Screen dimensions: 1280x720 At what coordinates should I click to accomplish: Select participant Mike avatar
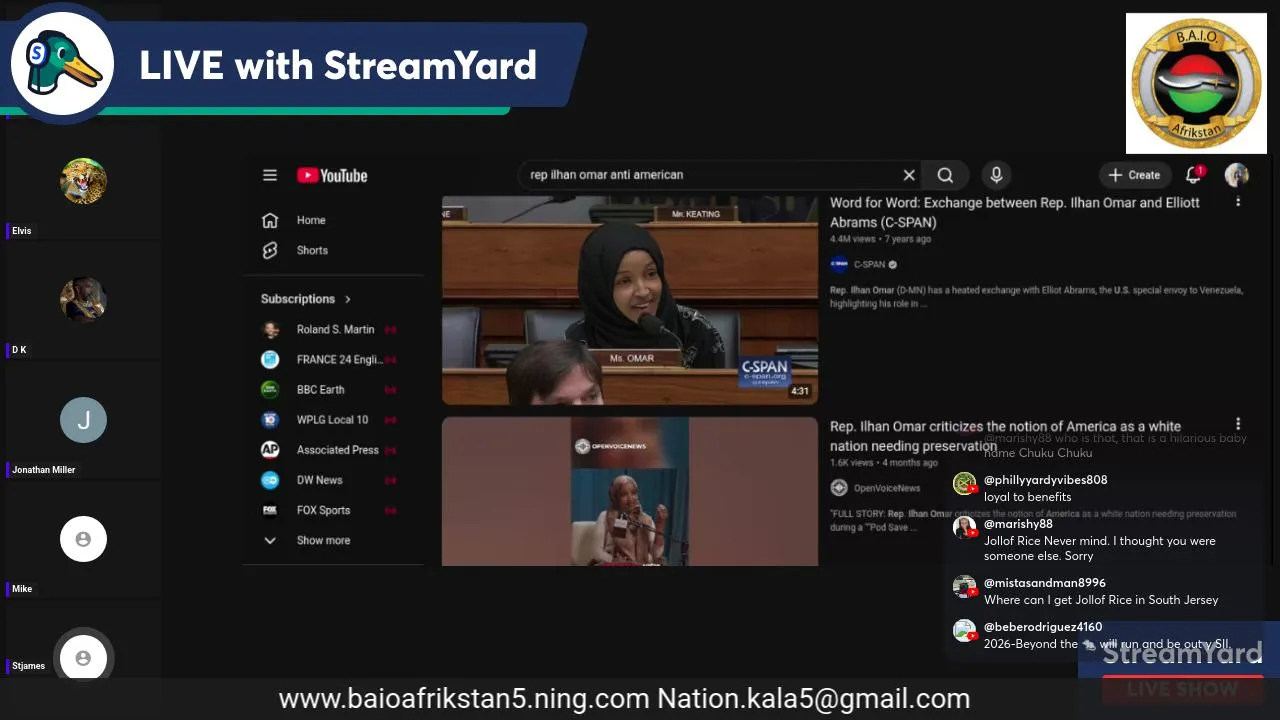(x=83, y=539)
